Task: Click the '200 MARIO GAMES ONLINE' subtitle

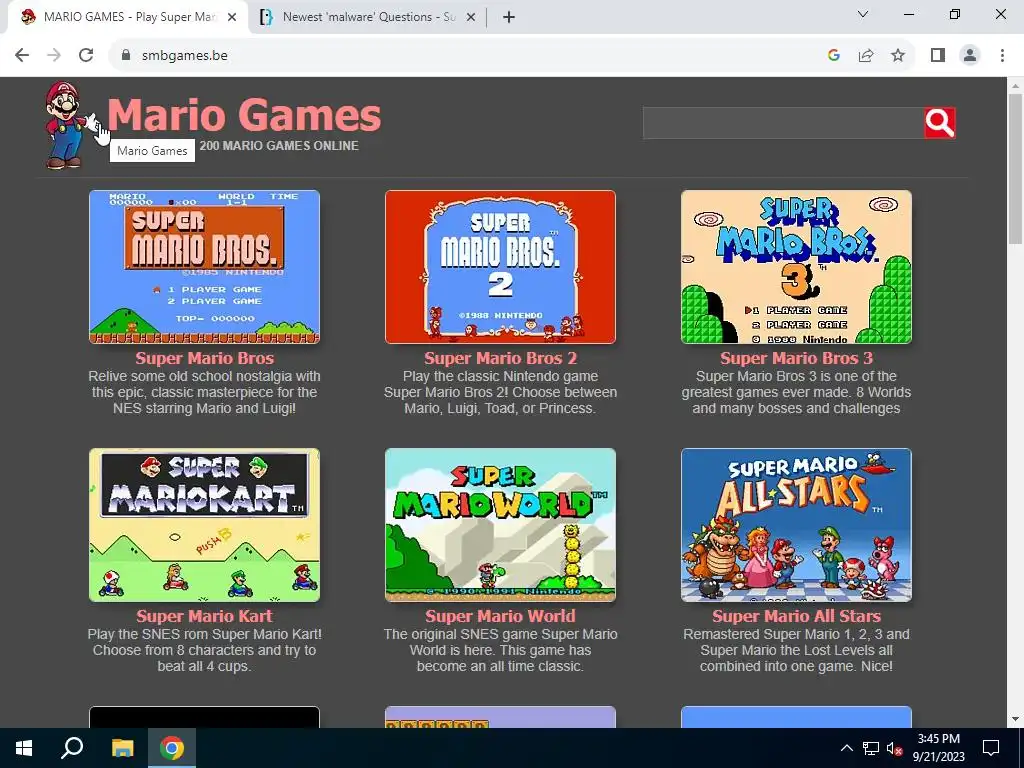Action: 279,146
